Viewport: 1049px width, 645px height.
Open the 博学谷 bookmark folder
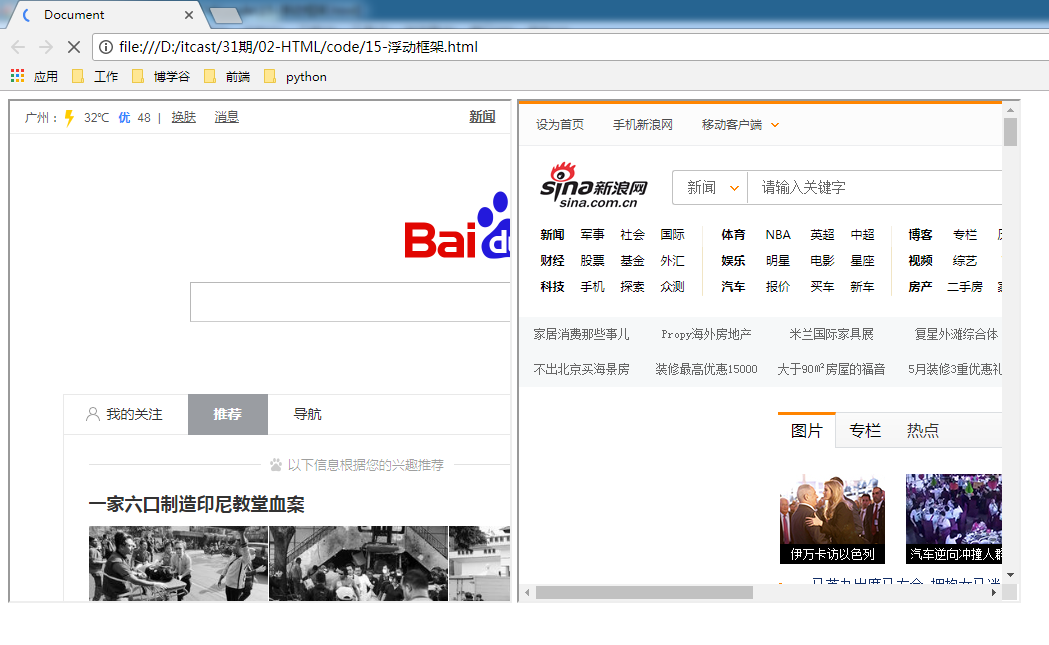pyautogui.click(x=161, y=76)
